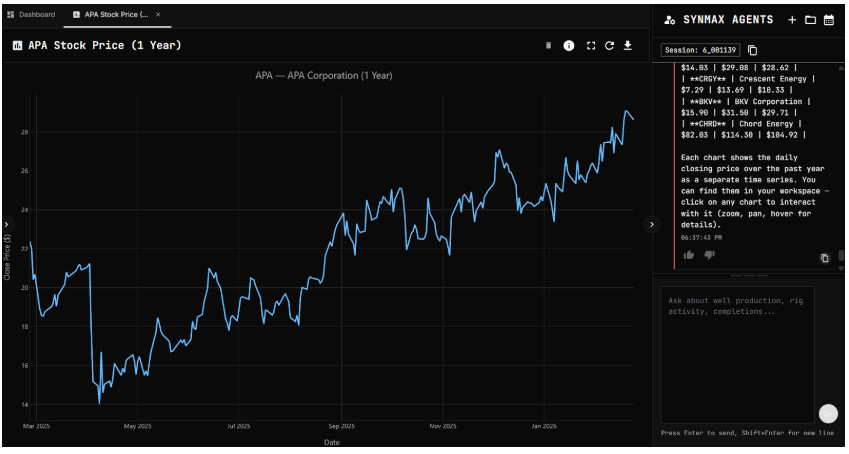The width and height of the screenshot is (849, 454).
Task: Copy the session ID to clipboard
Action: [x=753, y=50]
